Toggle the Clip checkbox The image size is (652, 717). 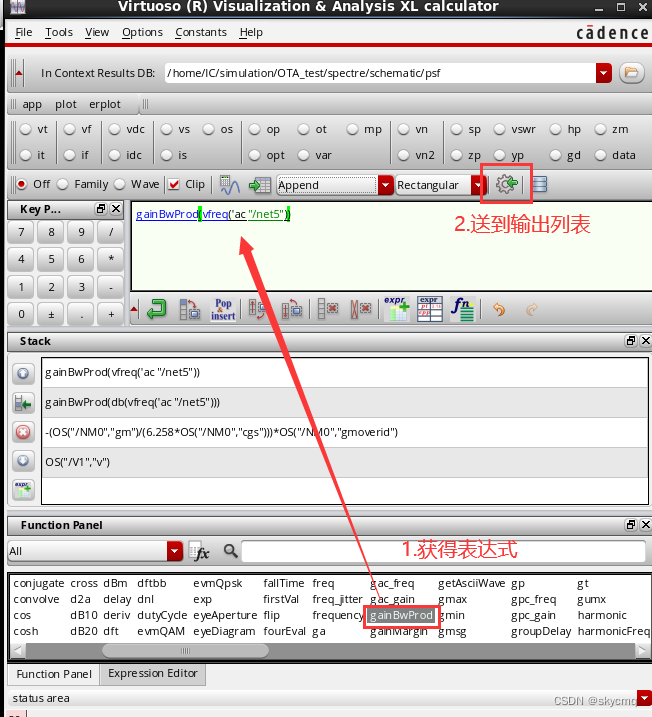173,184
